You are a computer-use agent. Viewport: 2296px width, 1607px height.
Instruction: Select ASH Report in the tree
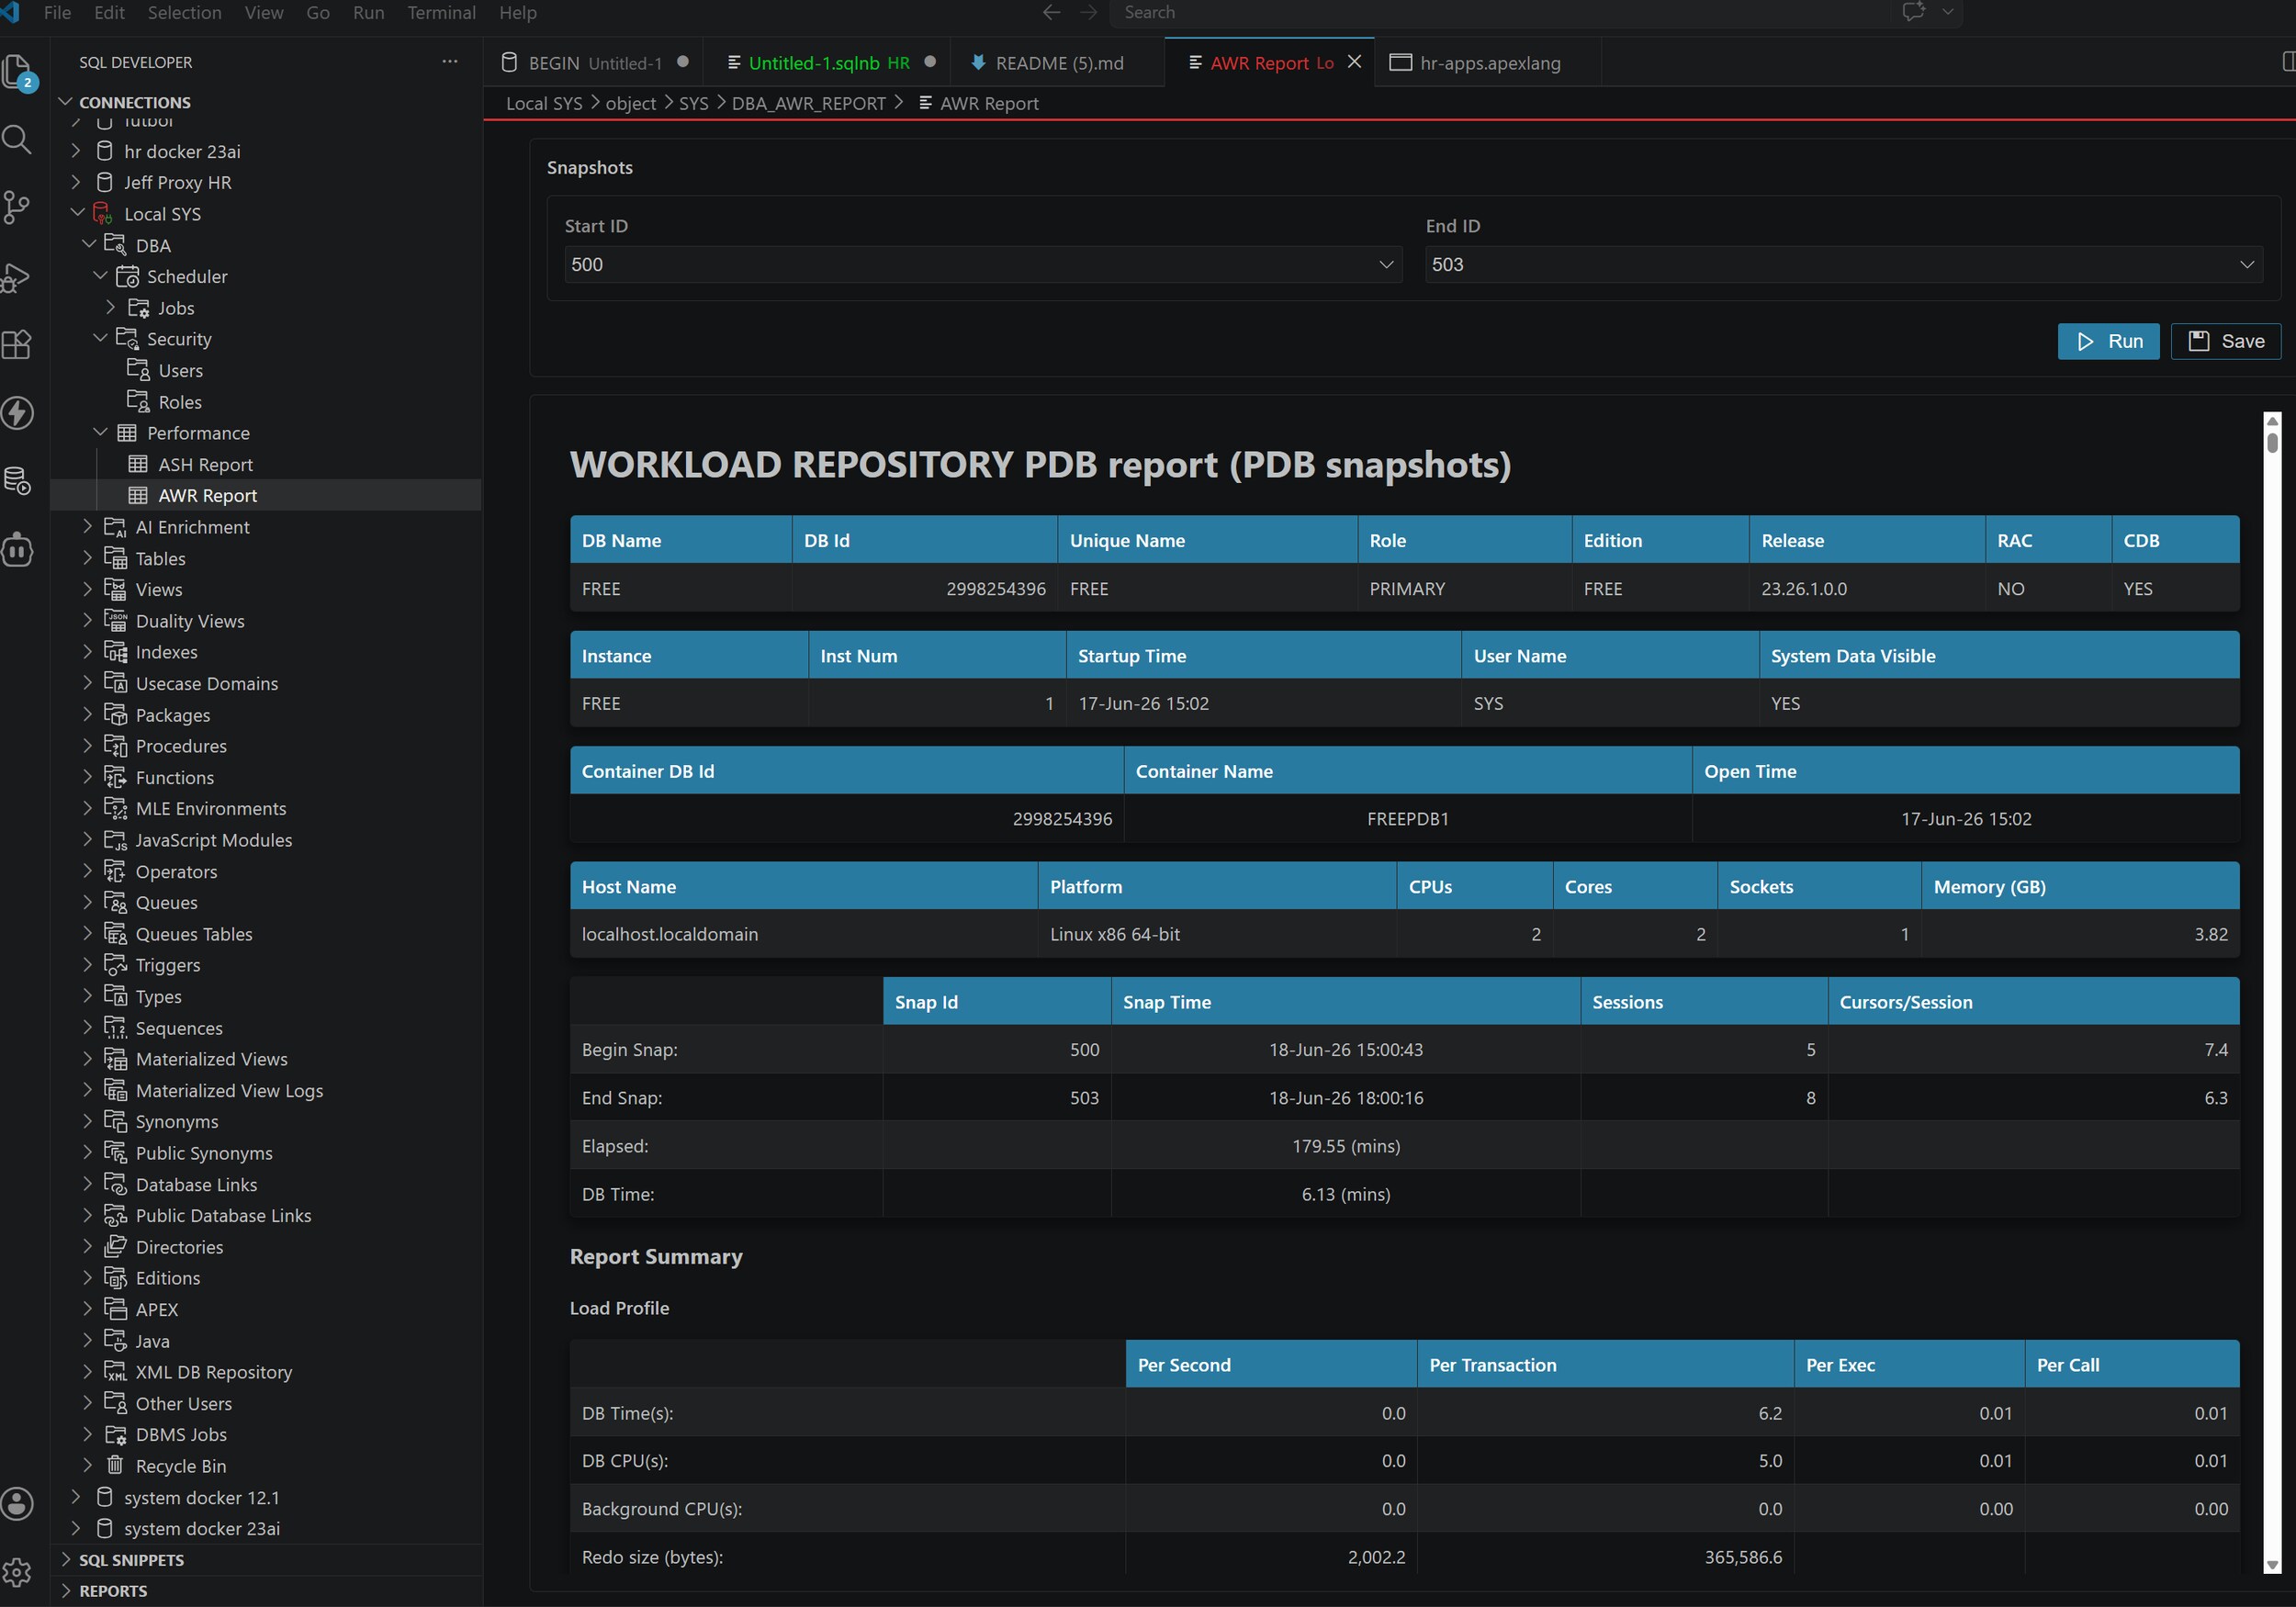(205, 465)
